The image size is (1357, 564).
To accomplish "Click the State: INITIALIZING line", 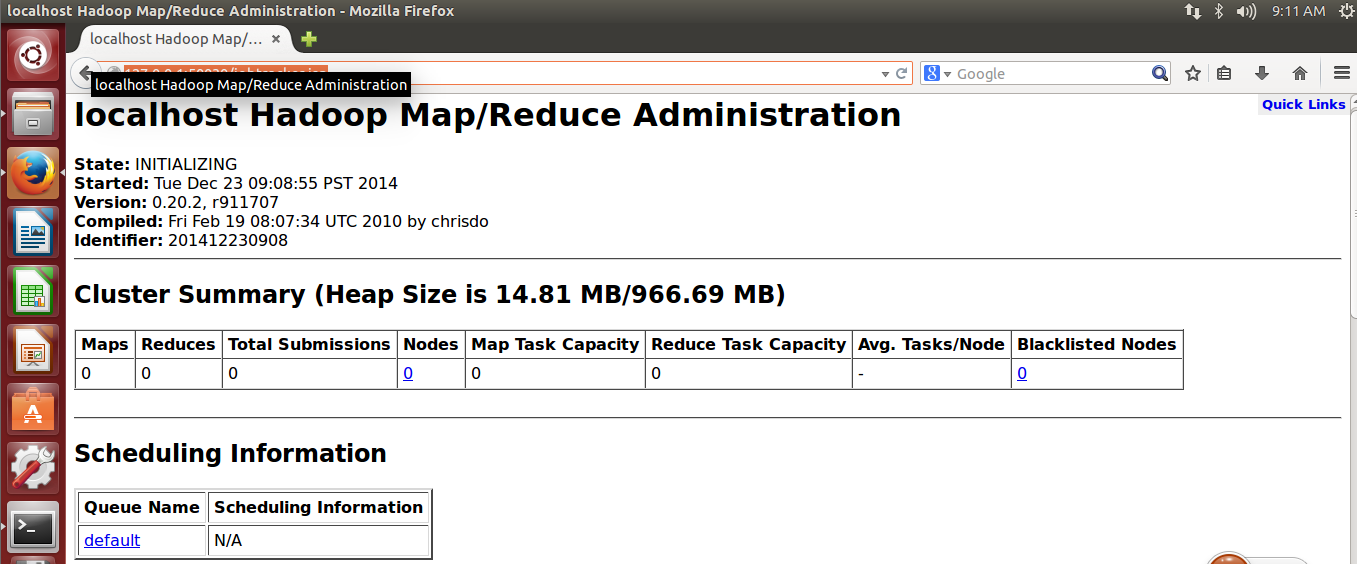I will 156,164.
